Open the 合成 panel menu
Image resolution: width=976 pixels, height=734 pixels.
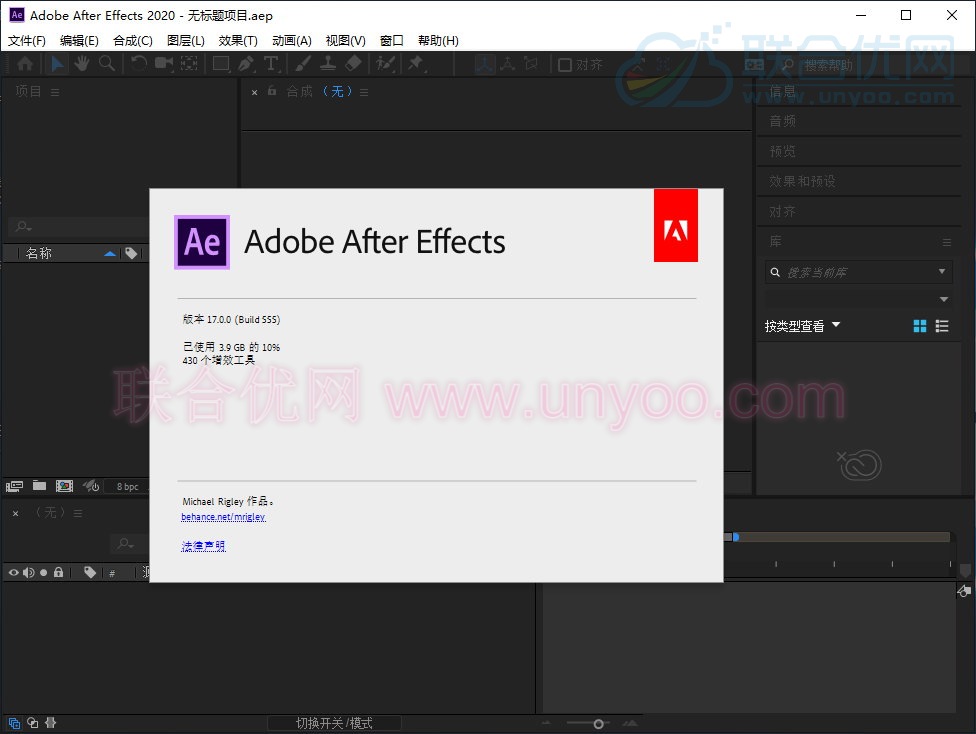tap(364, 92)
